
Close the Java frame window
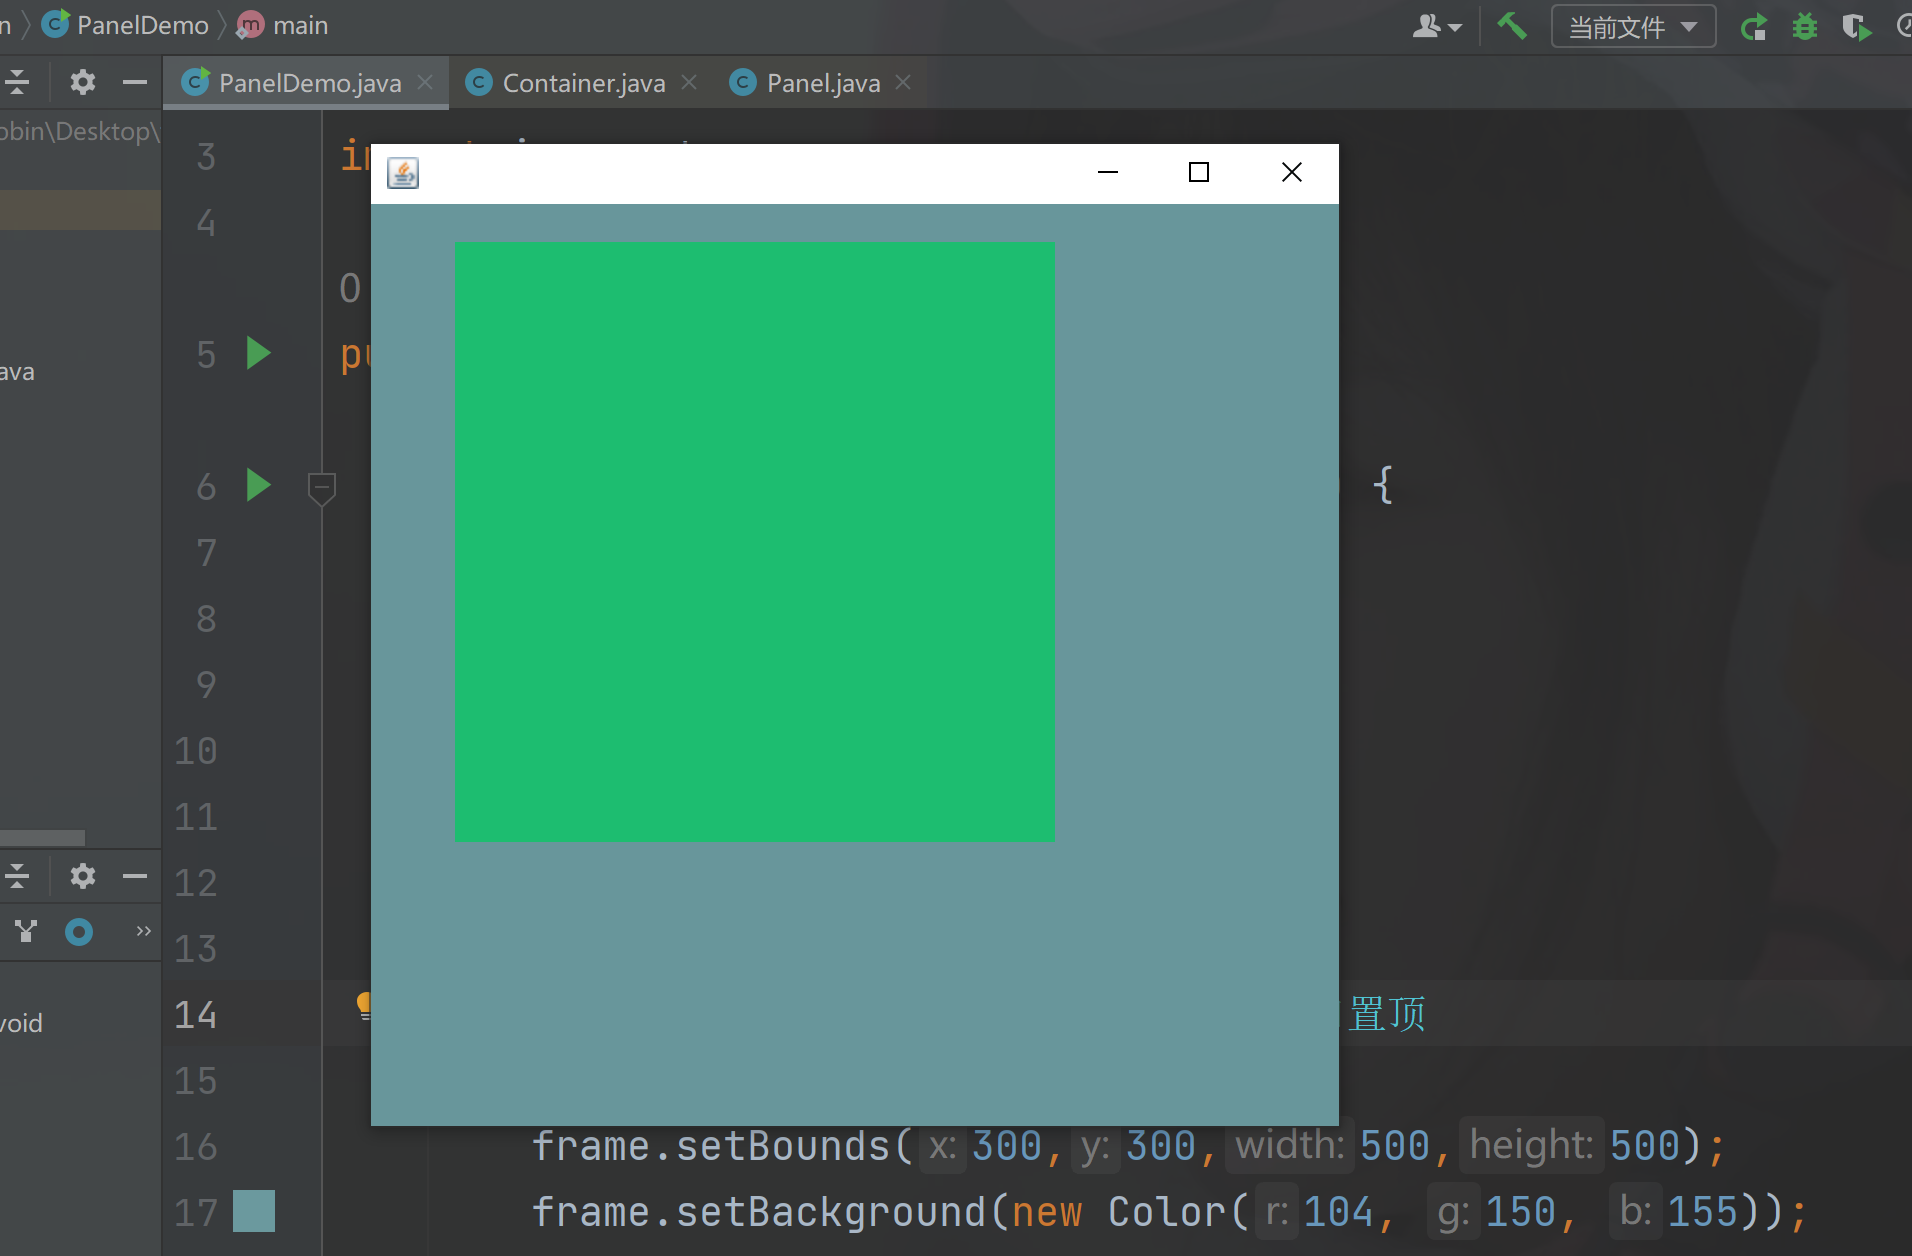[x=1292, y=173]
